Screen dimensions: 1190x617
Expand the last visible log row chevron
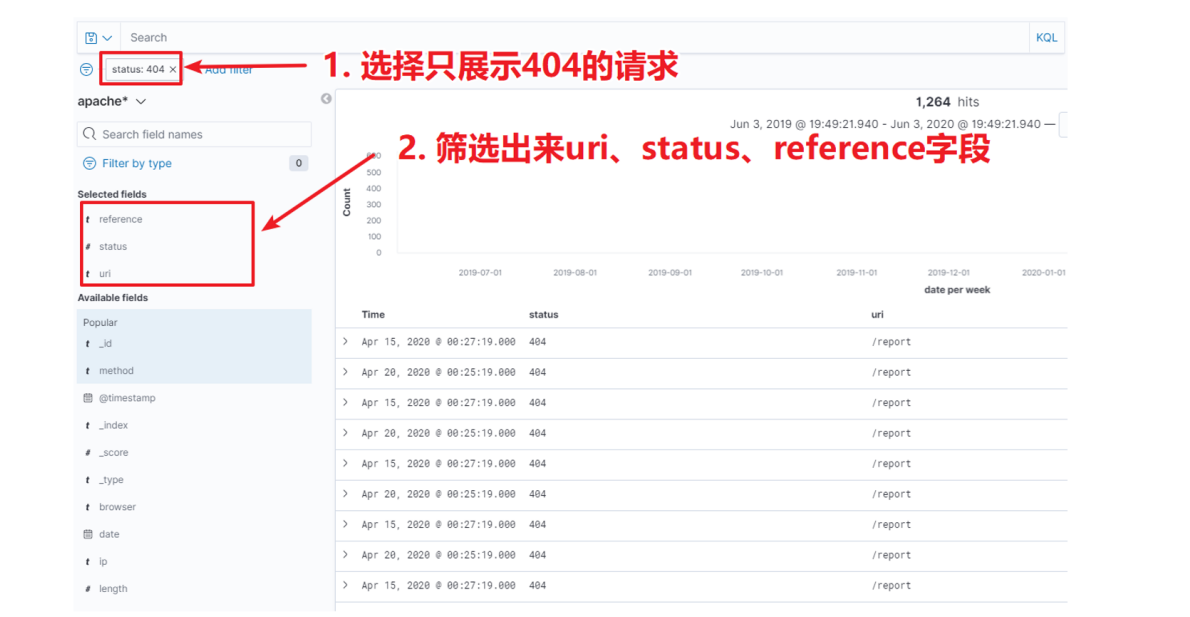pyautogui.click(x=345, y=586)
